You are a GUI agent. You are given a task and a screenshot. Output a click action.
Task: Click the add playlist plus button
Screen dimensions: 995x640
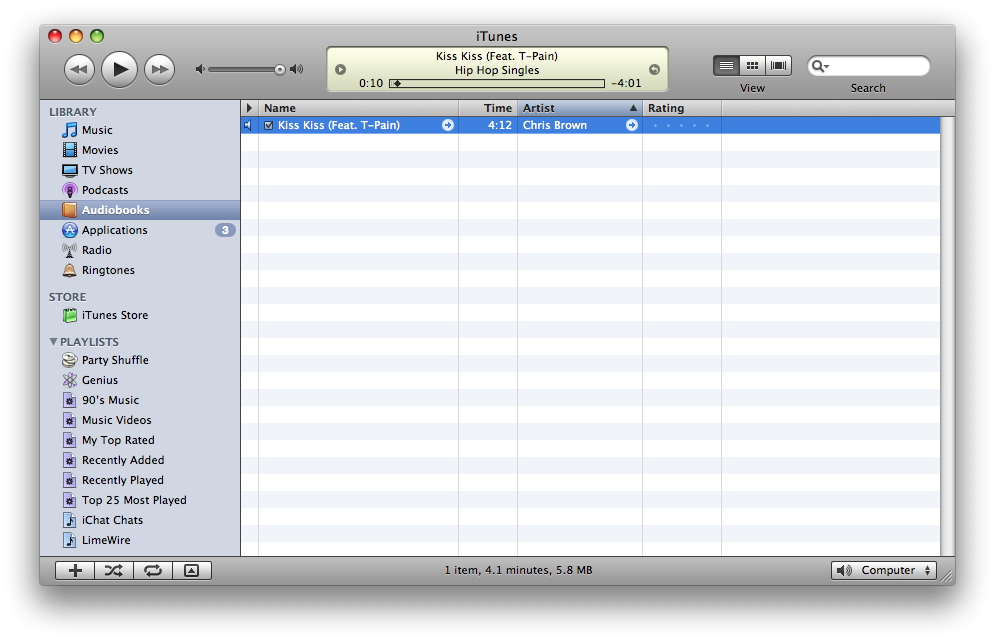tap(75, 571)
